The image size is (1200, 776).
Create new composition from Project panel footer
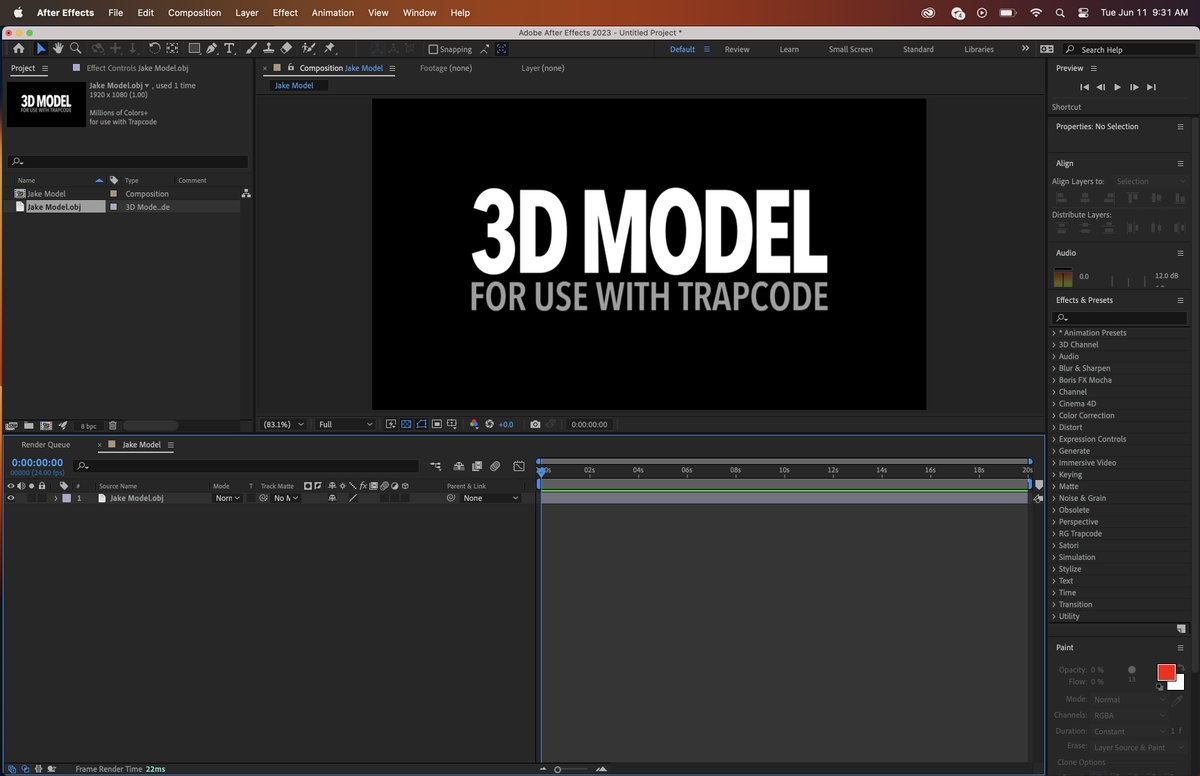point(45,426)
